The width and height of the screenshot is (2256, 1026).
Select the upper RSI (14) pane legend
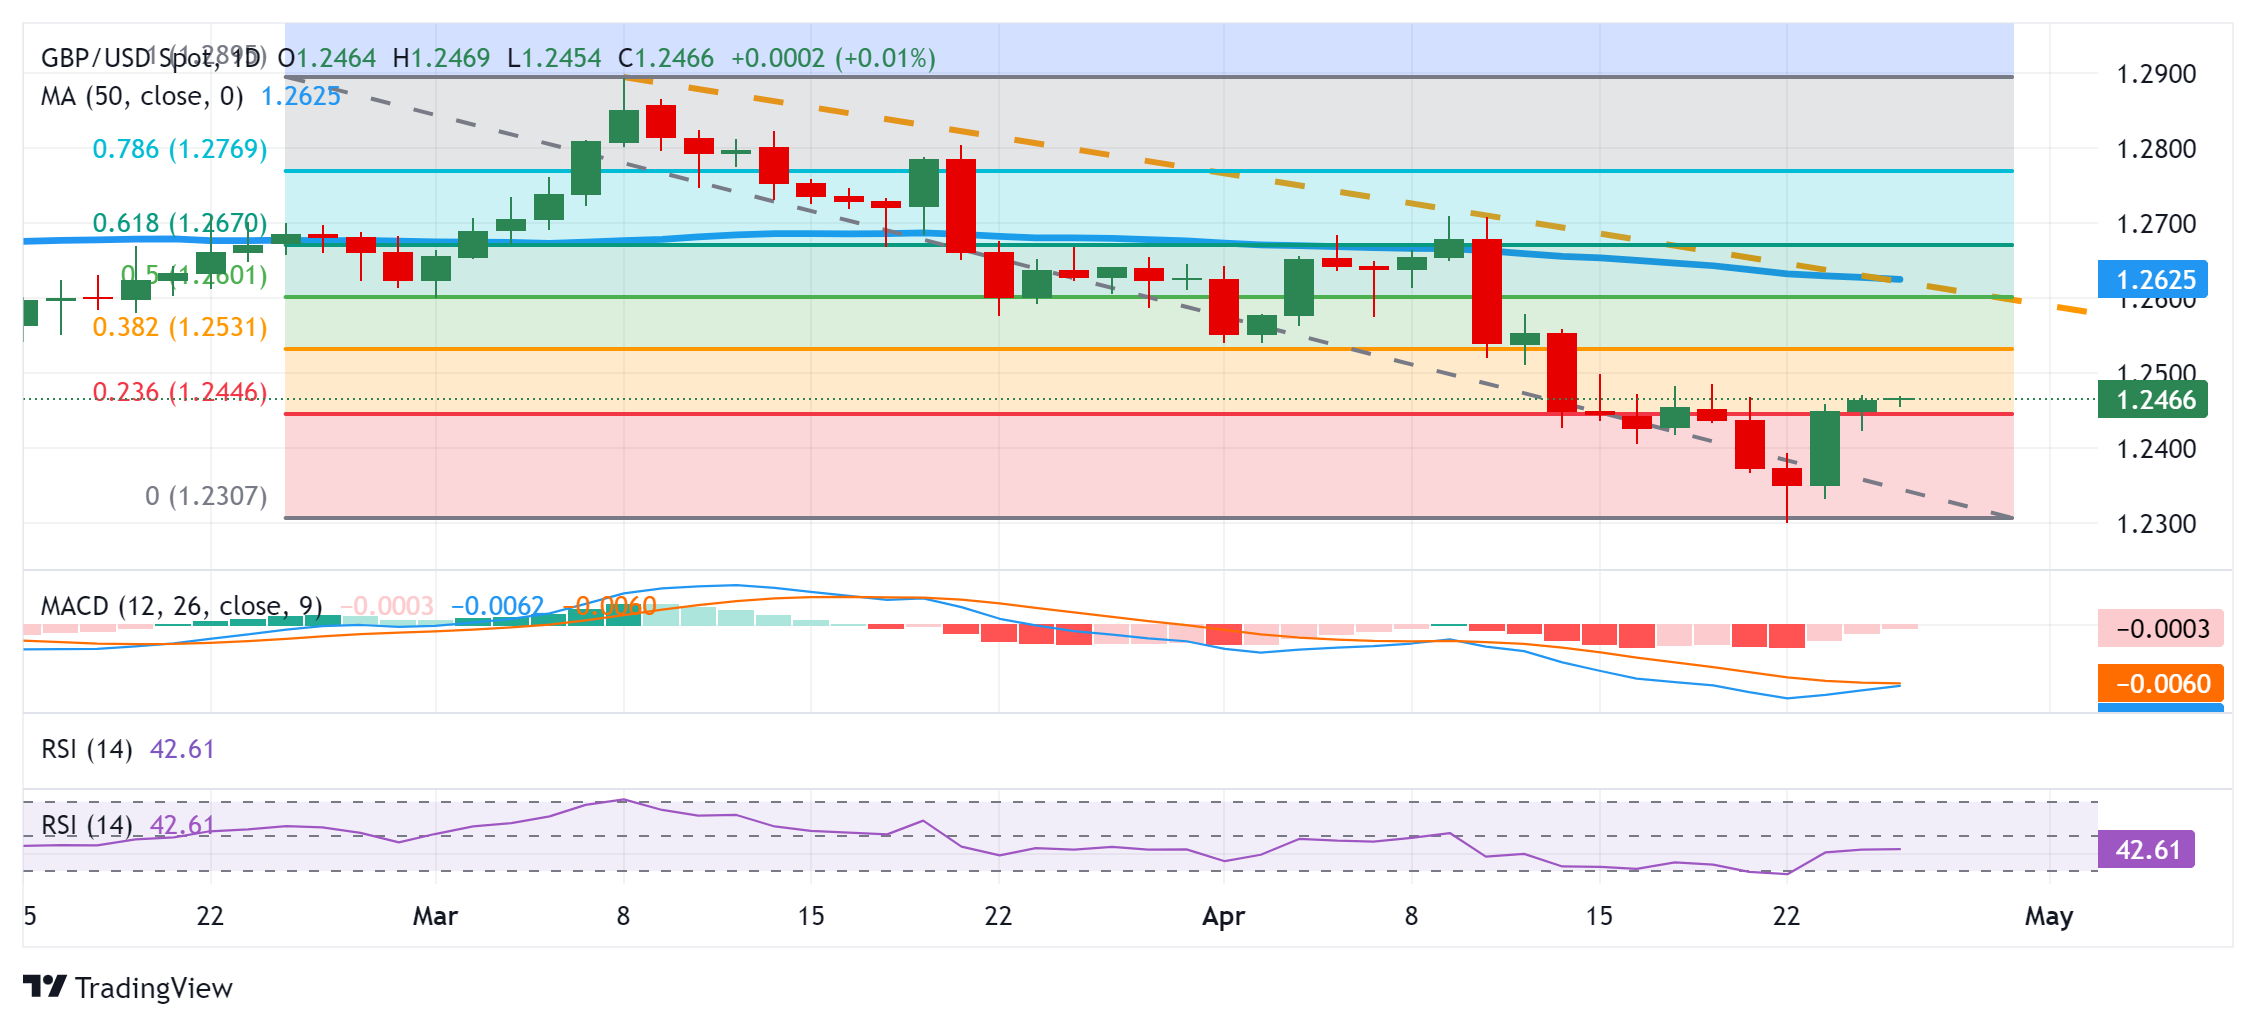(87, 749)
